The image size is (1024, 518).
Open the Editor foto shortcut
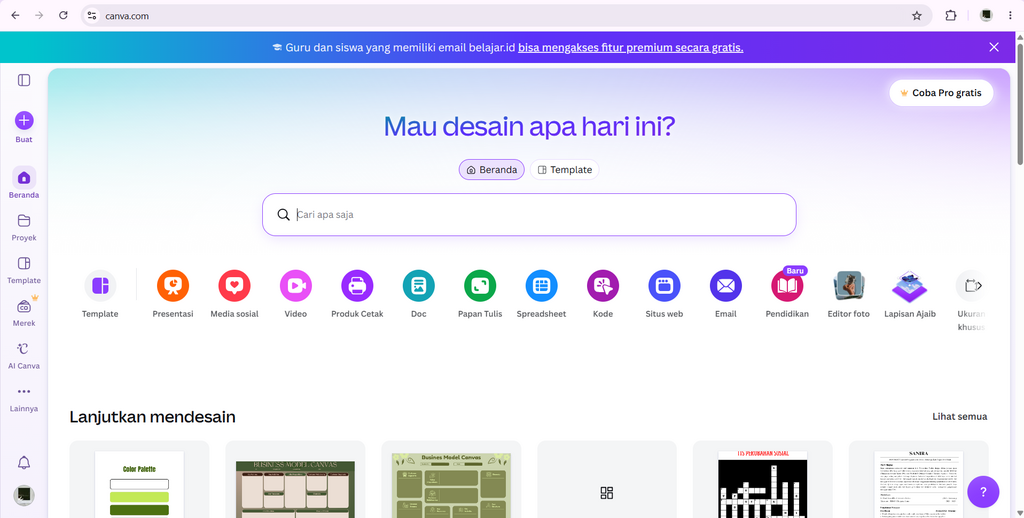[x=848, y=285]
